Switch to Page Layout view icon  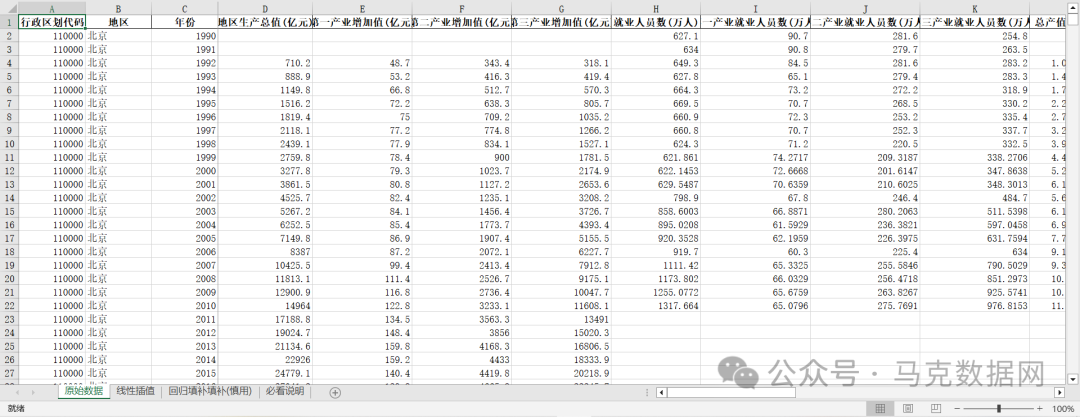pyautogui.click(x=908, y=409)
